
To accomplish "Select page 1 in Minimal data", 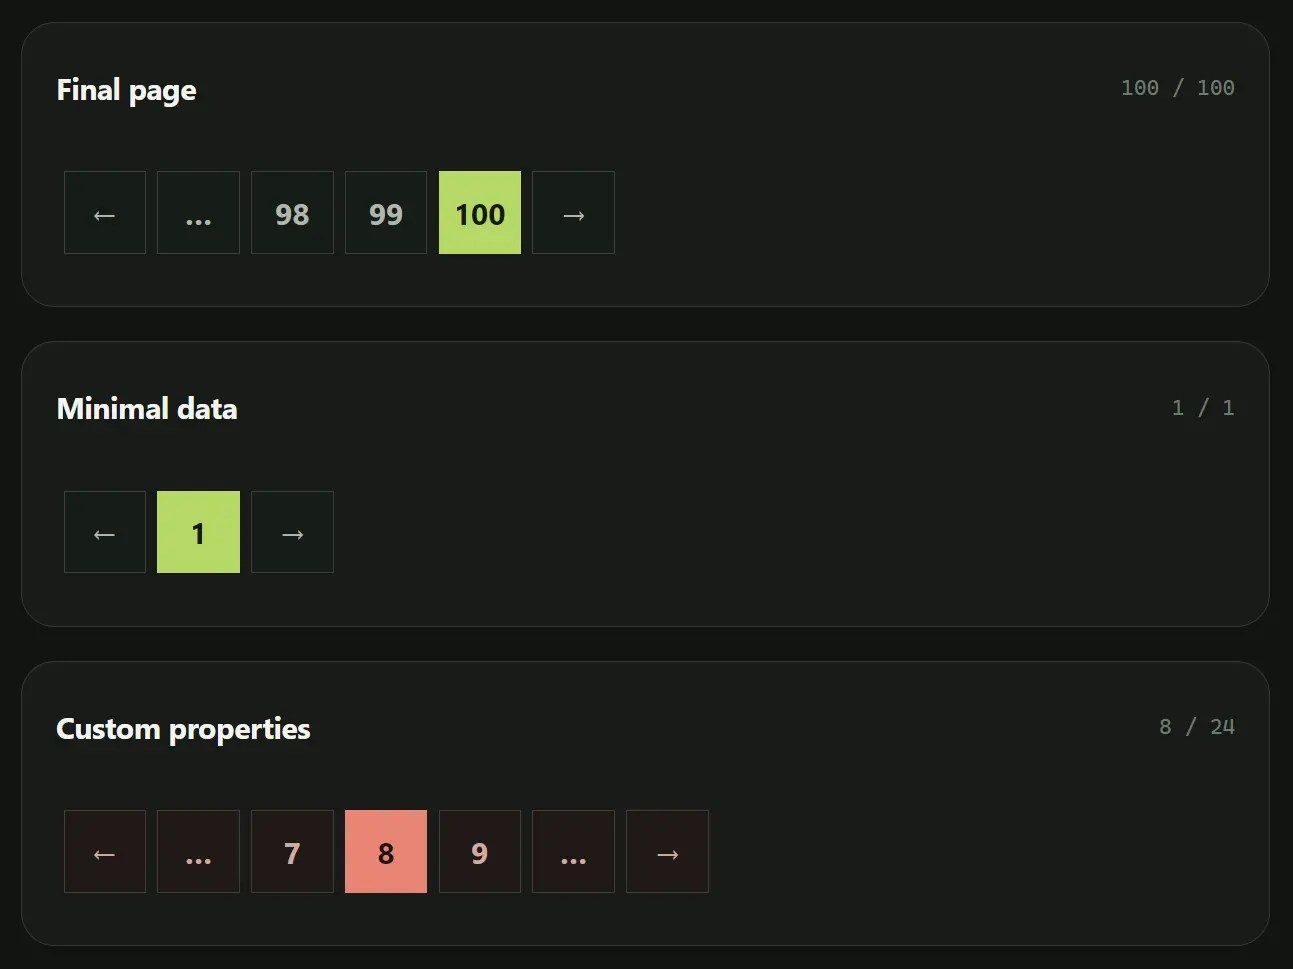I will (198, 532).
